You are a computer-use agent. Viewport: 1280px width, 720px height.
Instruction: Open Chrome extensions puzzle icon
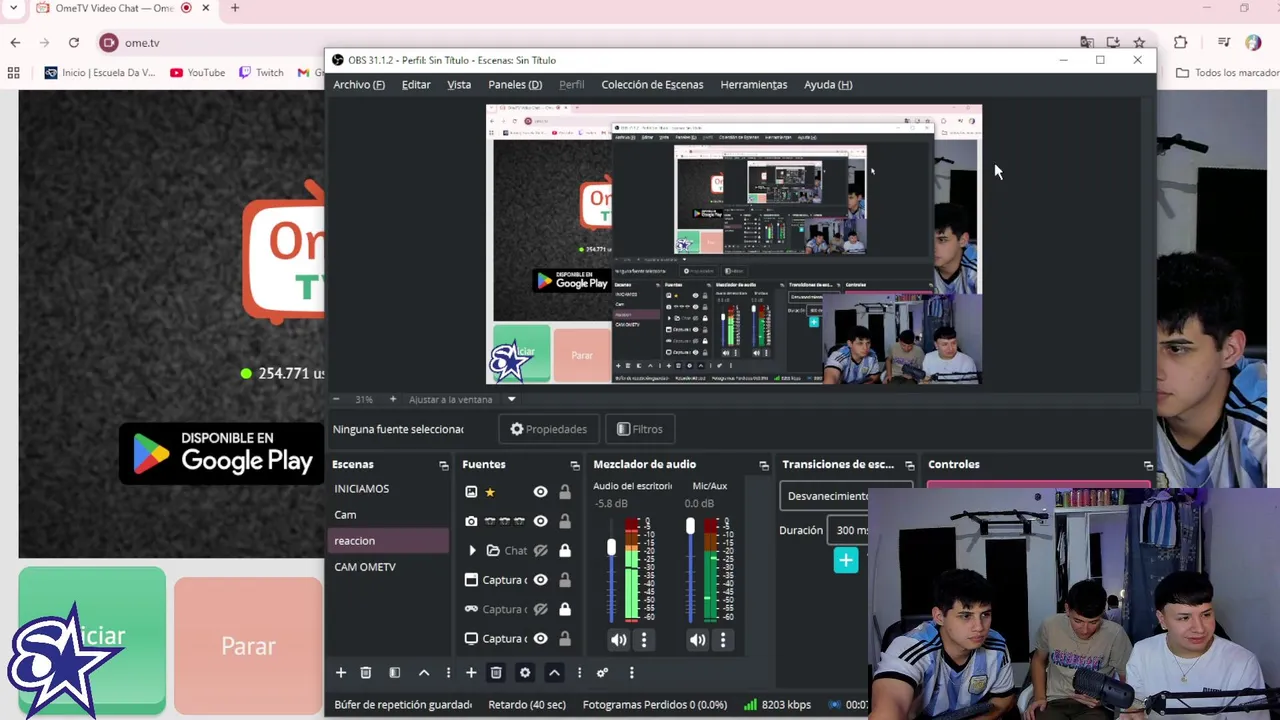point(1180,42)
